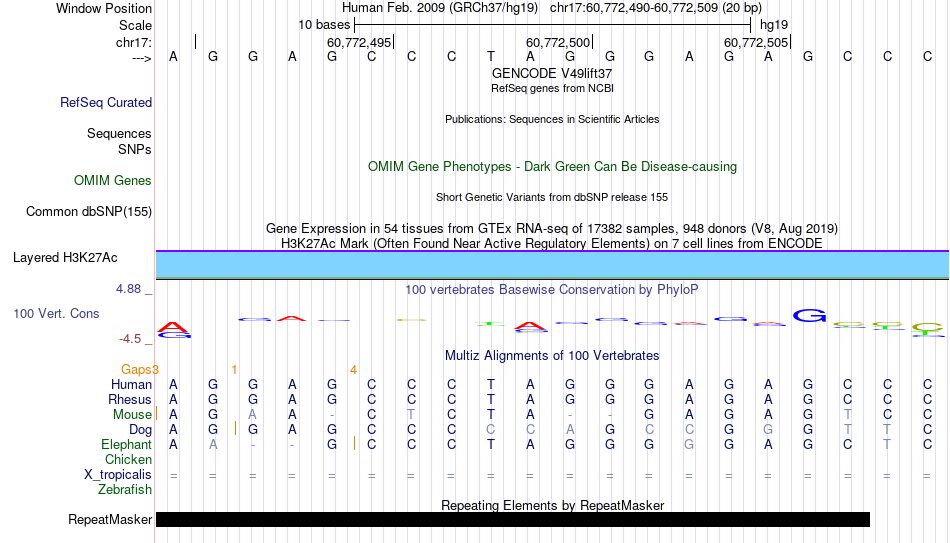Image resolution: width=950 pixels, height=543 pixels.
Task: Click the Sequences track label
Action: coord(119,133)
